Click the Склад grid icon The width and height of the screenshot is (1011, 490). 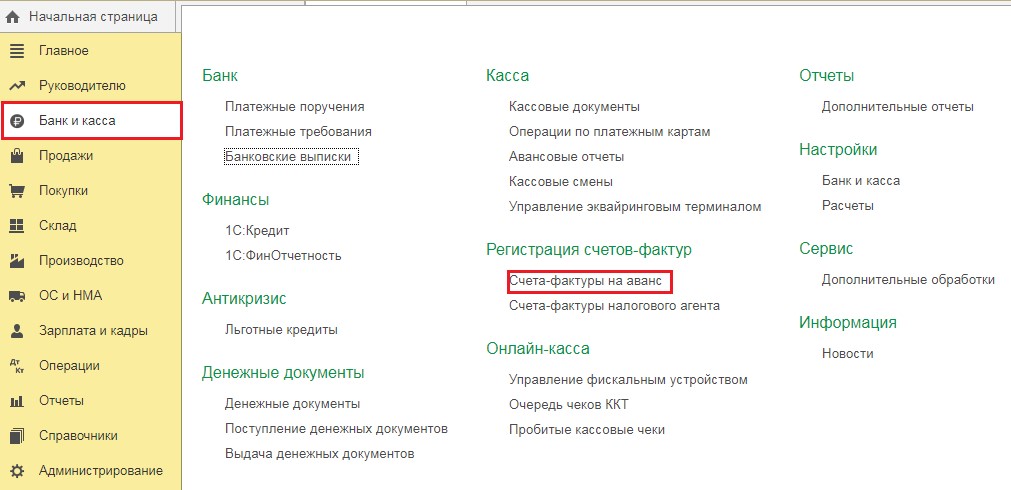click(17, 226)
